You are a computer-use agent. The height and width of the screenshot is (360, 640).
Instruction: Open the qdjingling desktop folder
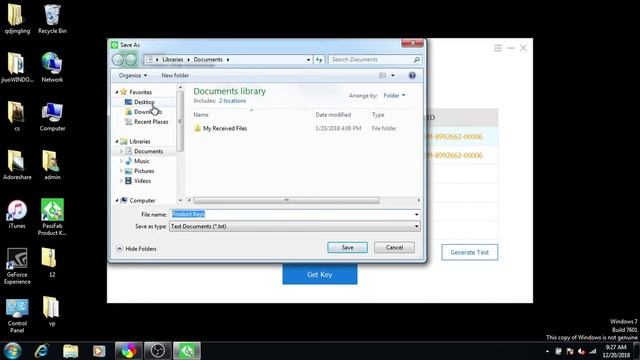click(x=17, y=18)
